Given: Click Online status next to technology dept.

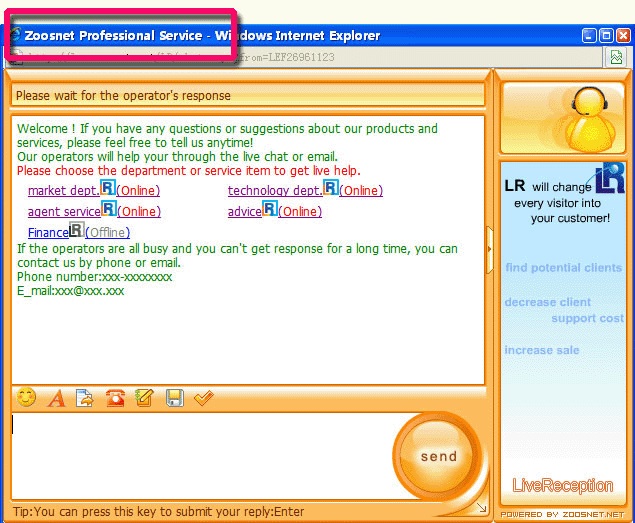Looking at the screenshot, I should 361,190.
